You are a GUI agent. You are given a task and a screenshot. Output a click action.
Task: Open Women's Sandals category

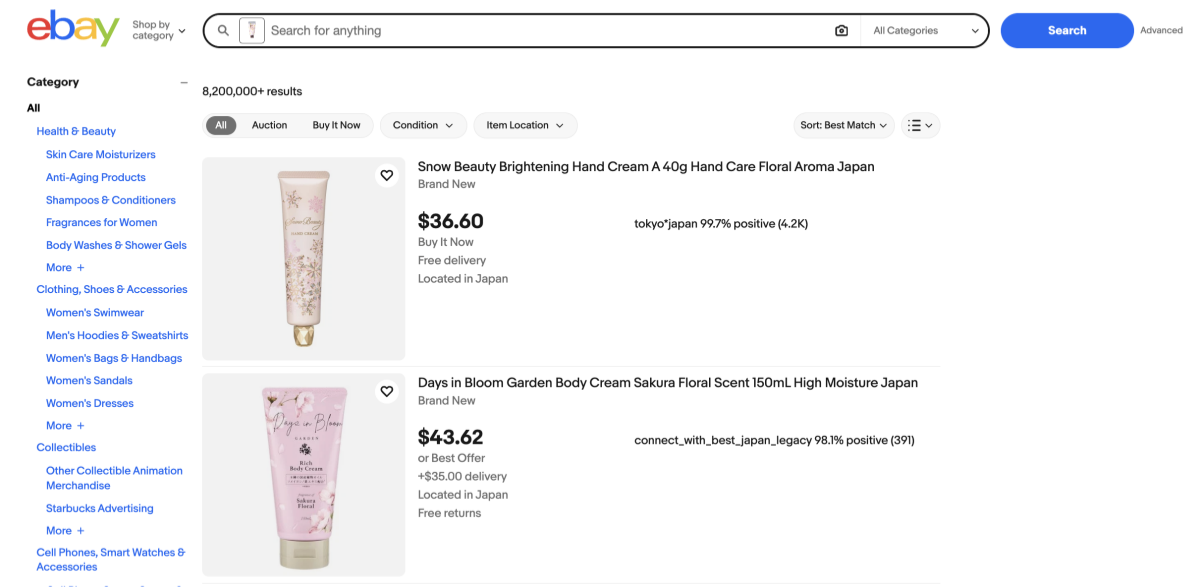89,381
